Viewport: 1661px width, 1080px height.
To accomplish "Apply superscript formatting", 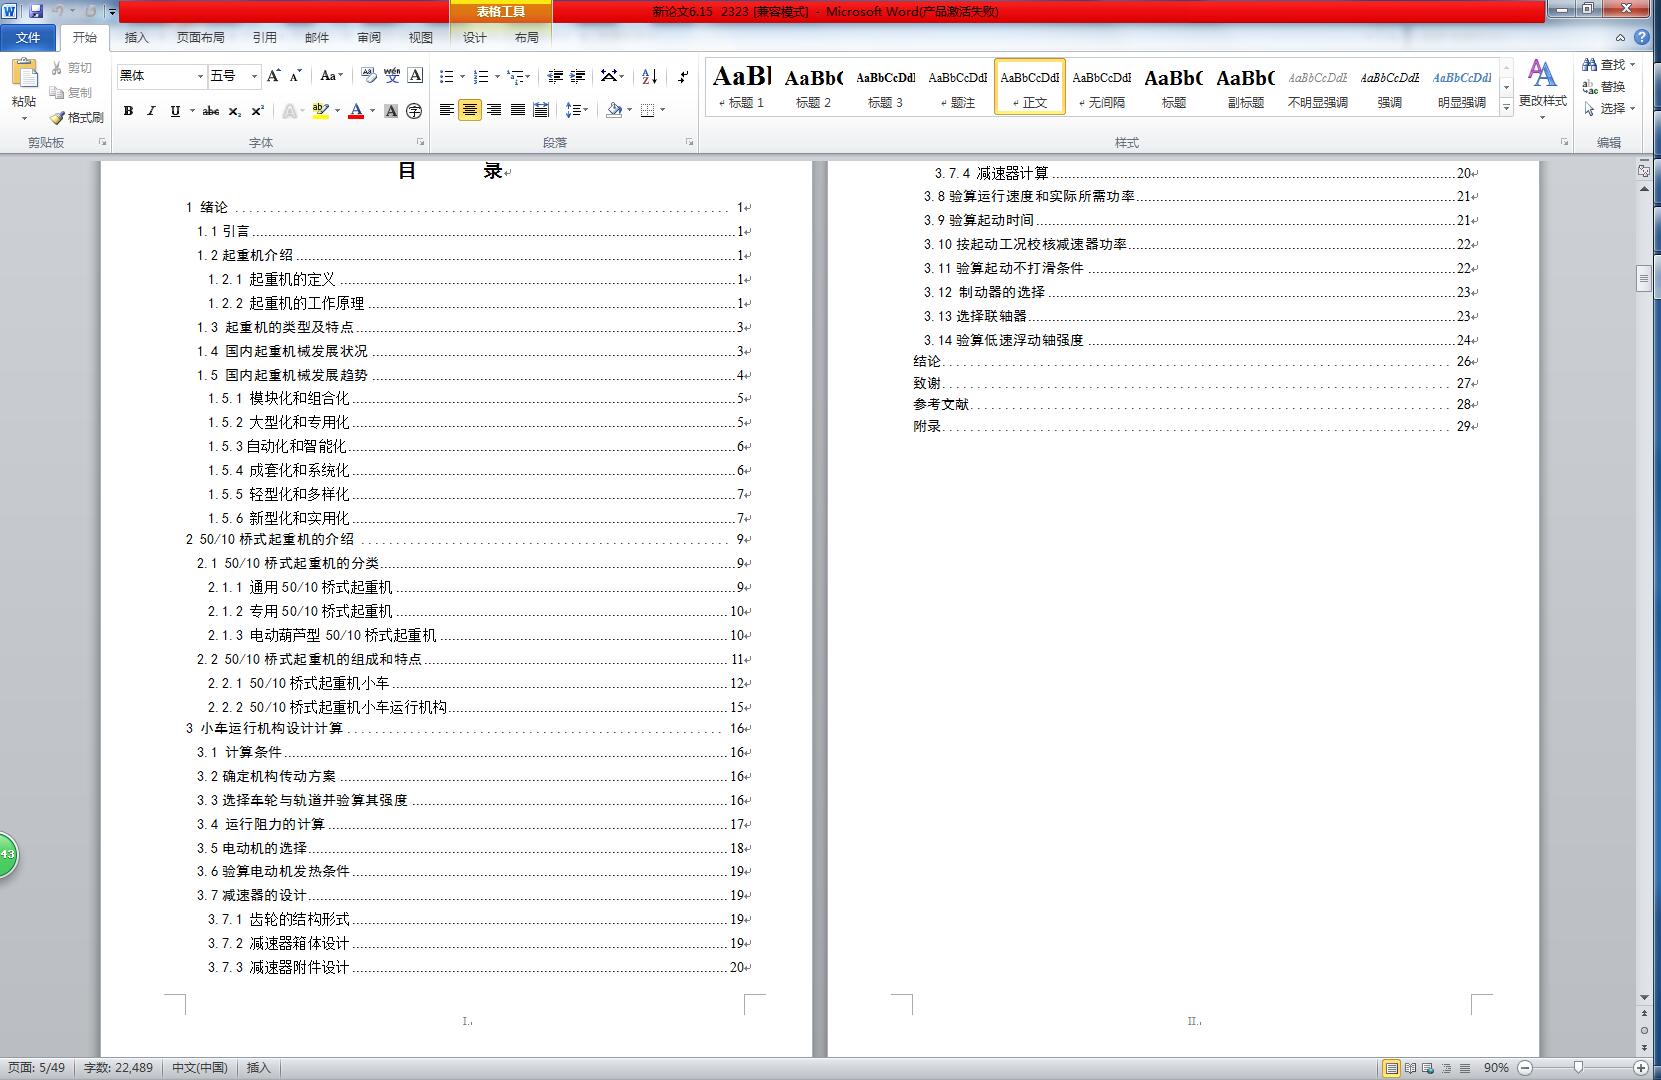I will (x=257, y=111).
